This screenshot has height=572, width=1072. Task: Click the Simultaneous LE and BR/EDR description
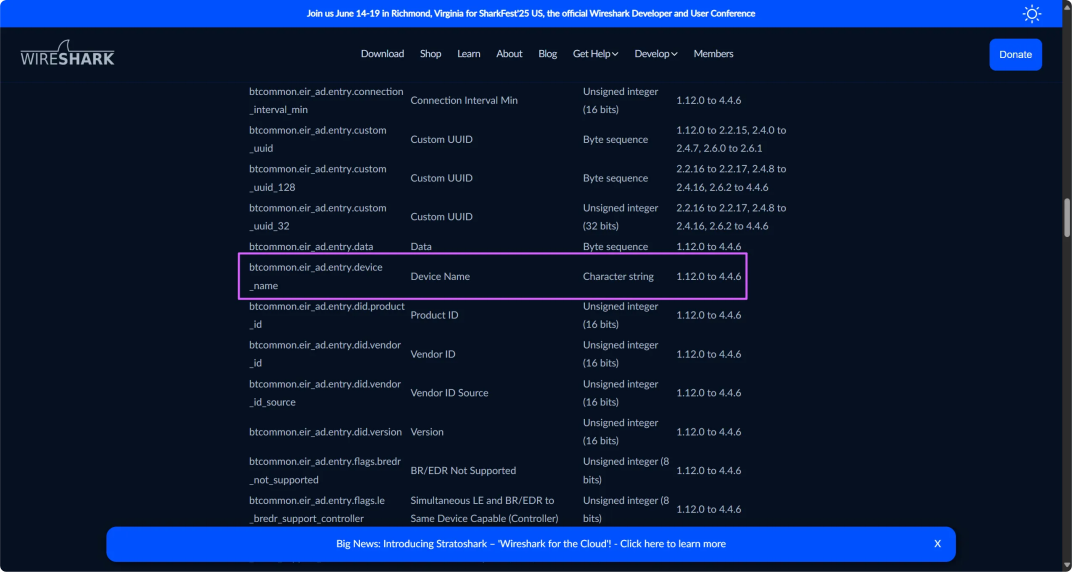484,510
